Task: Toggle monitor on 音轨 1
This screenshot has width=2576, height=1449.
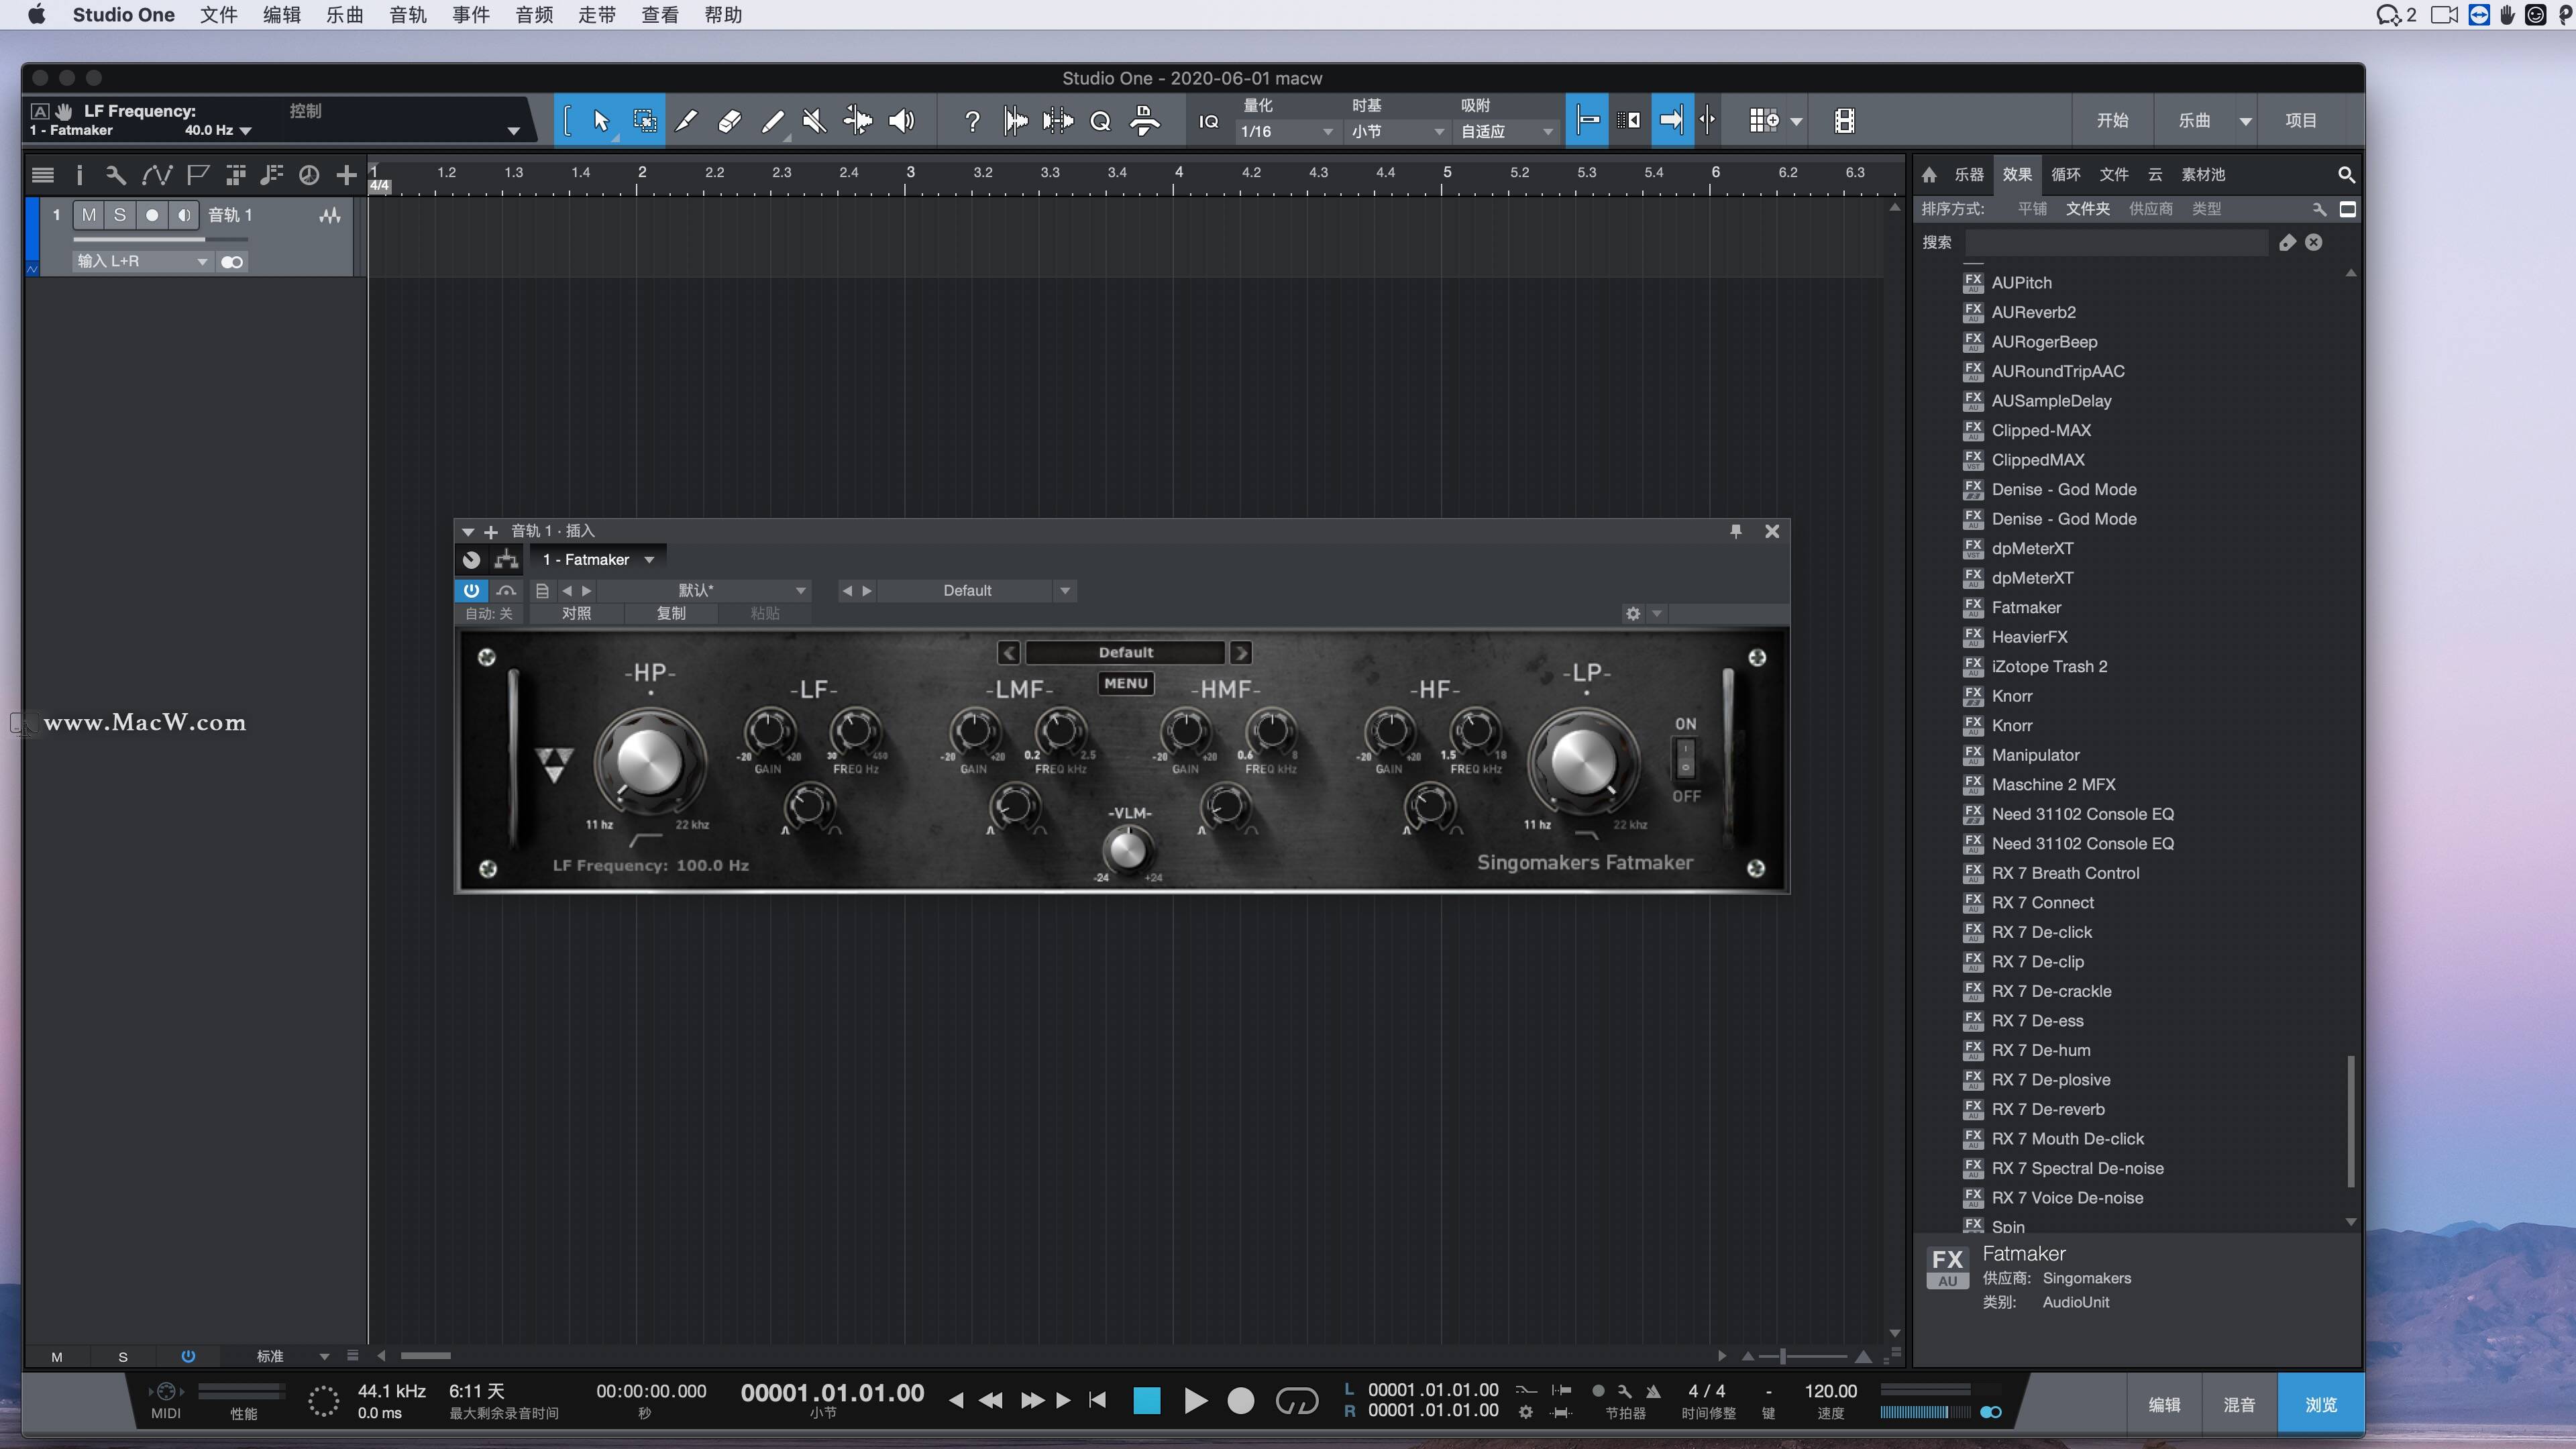Action: [x=184, y=215]
